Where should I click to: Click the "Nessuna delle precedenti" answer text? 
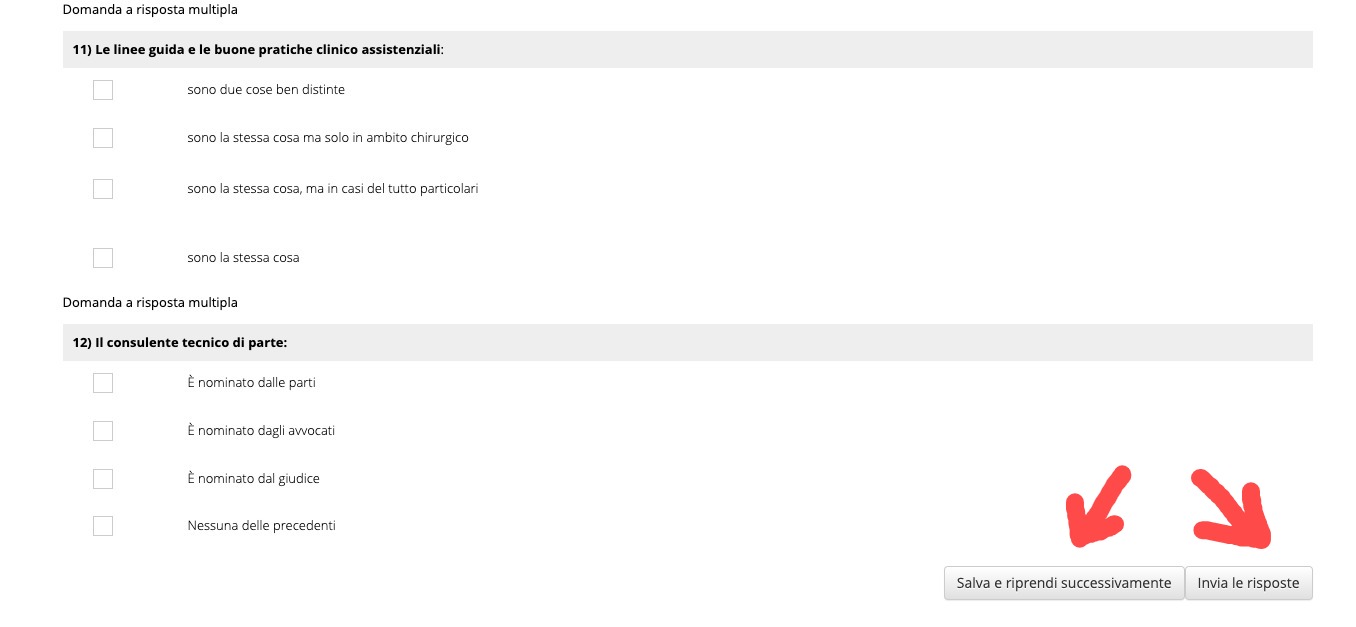(x=262, y=526)
